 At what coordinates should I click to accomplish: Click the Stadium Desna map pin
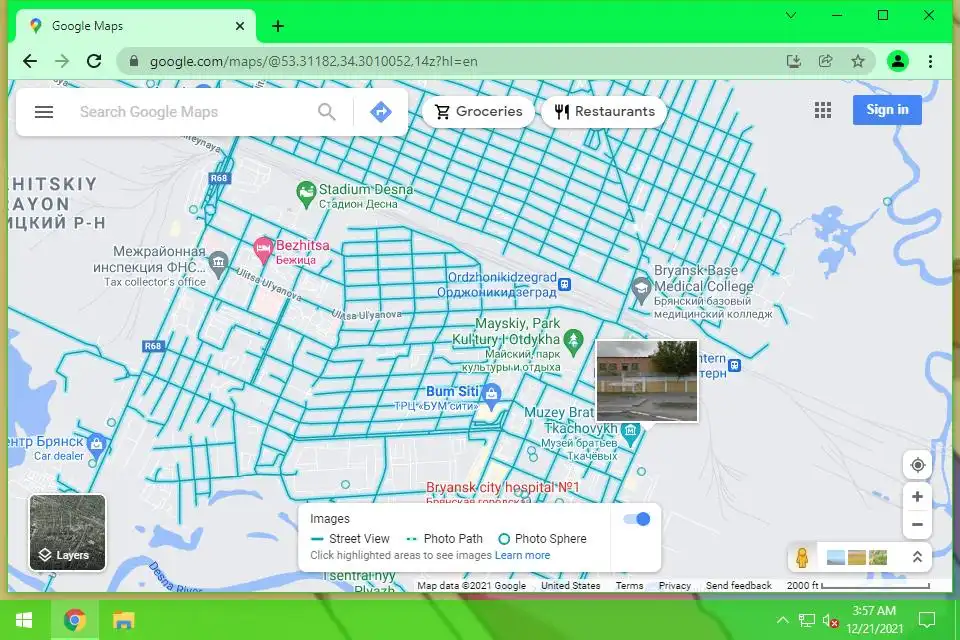pos(306,195)
